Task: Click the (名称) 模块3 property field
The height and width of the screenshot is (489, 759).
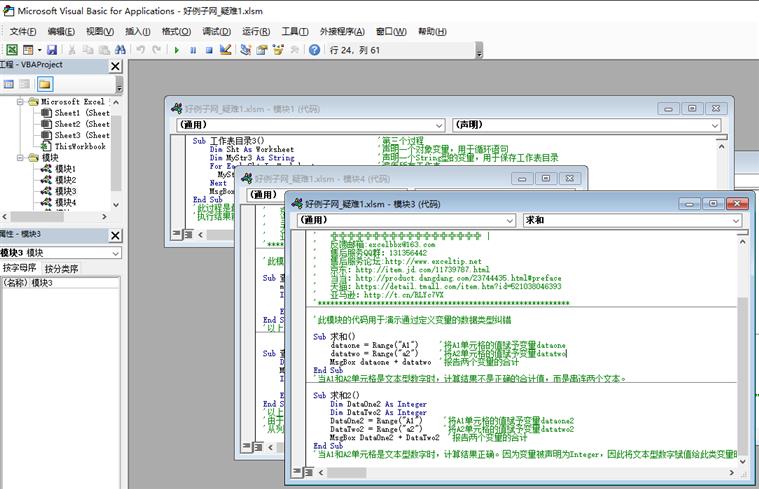Action: [x=60, y=283]
